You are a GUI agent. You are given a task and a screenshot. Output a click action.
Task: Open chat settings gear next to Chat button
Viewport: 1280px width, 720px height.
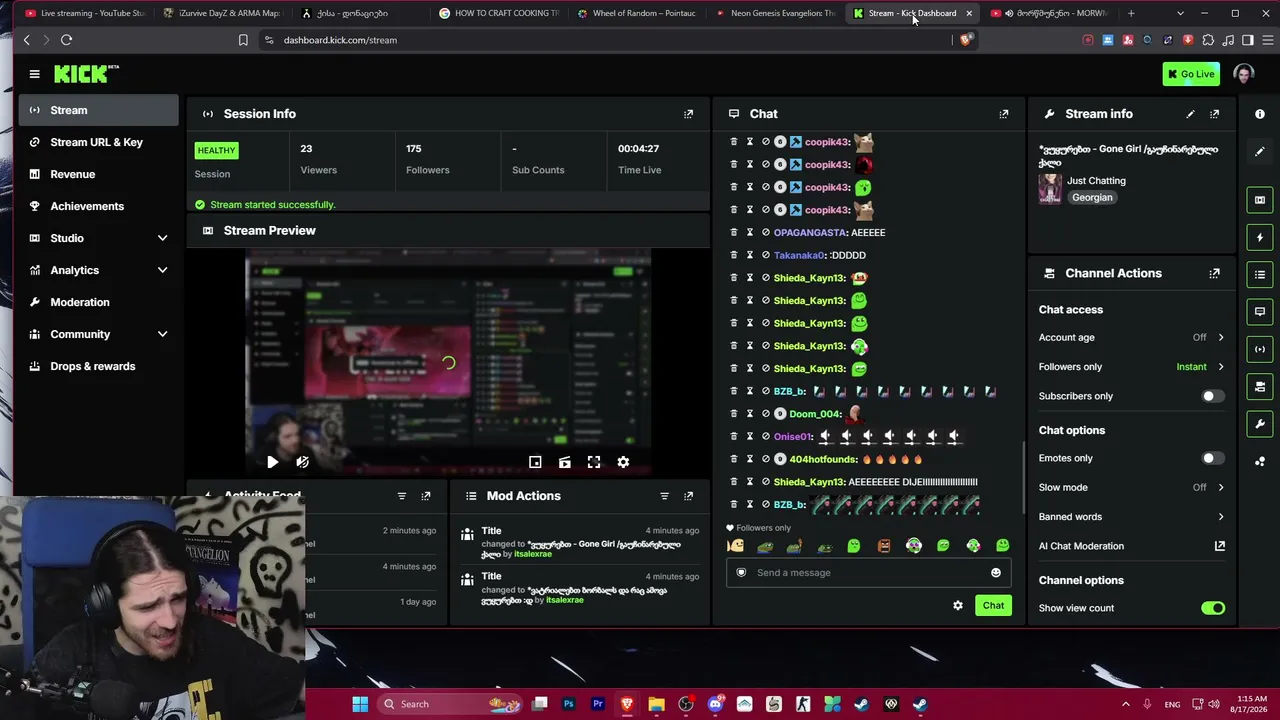pos(958,605)
